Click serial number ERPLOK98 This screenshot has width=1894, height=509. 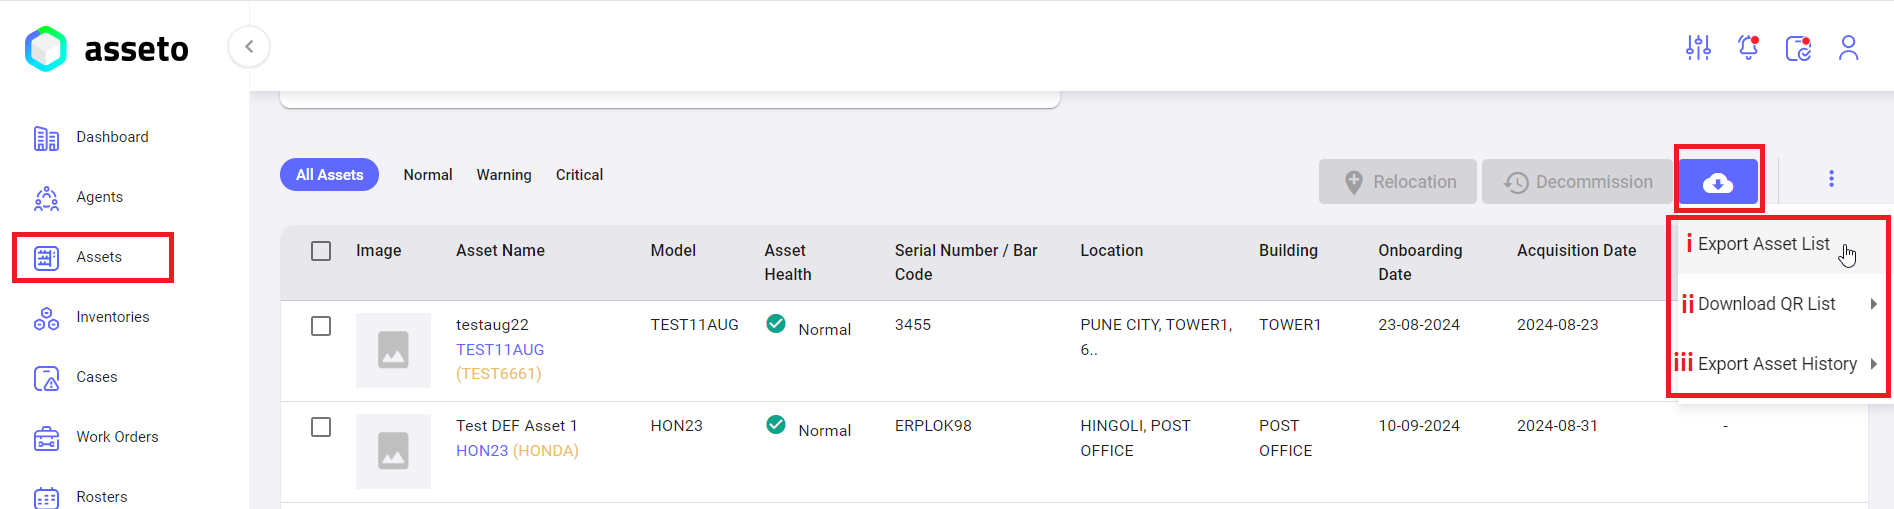tap(933, 426)
